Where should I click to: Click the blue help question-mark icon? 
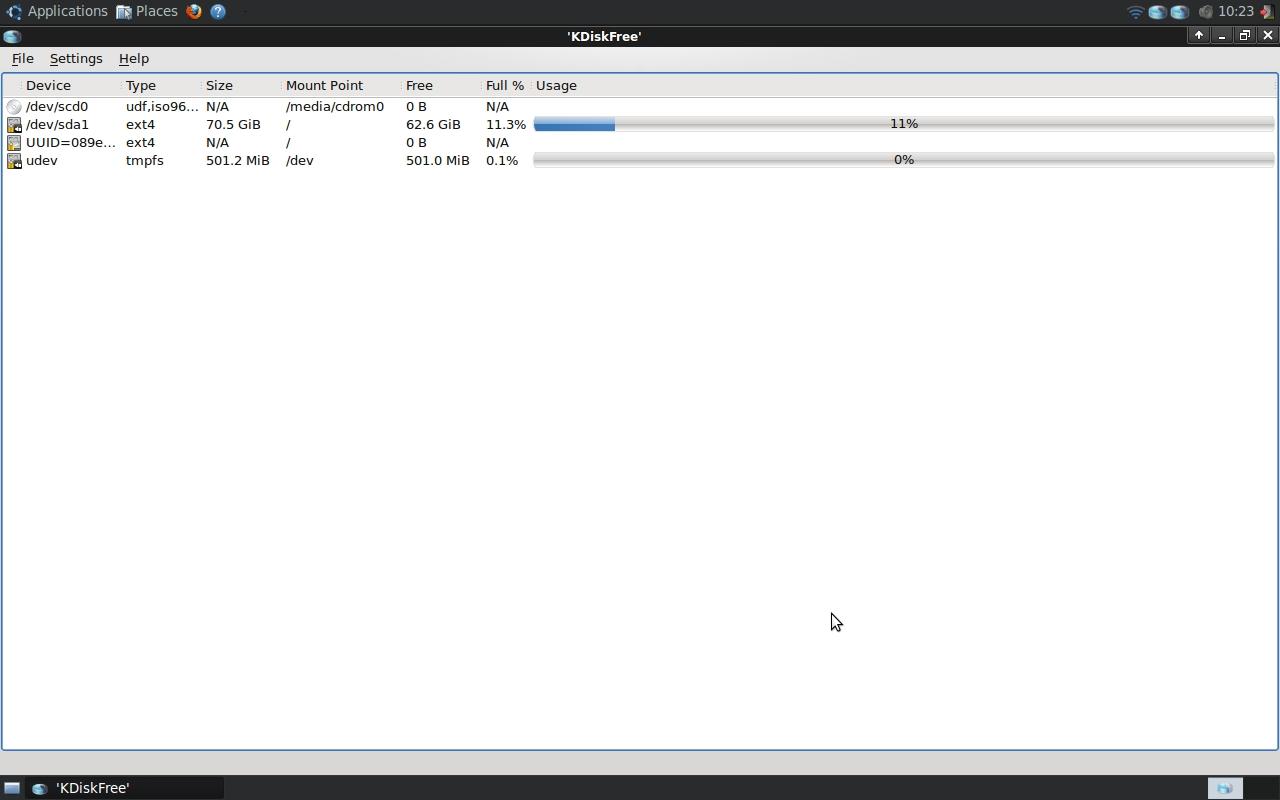click(218, 12)
